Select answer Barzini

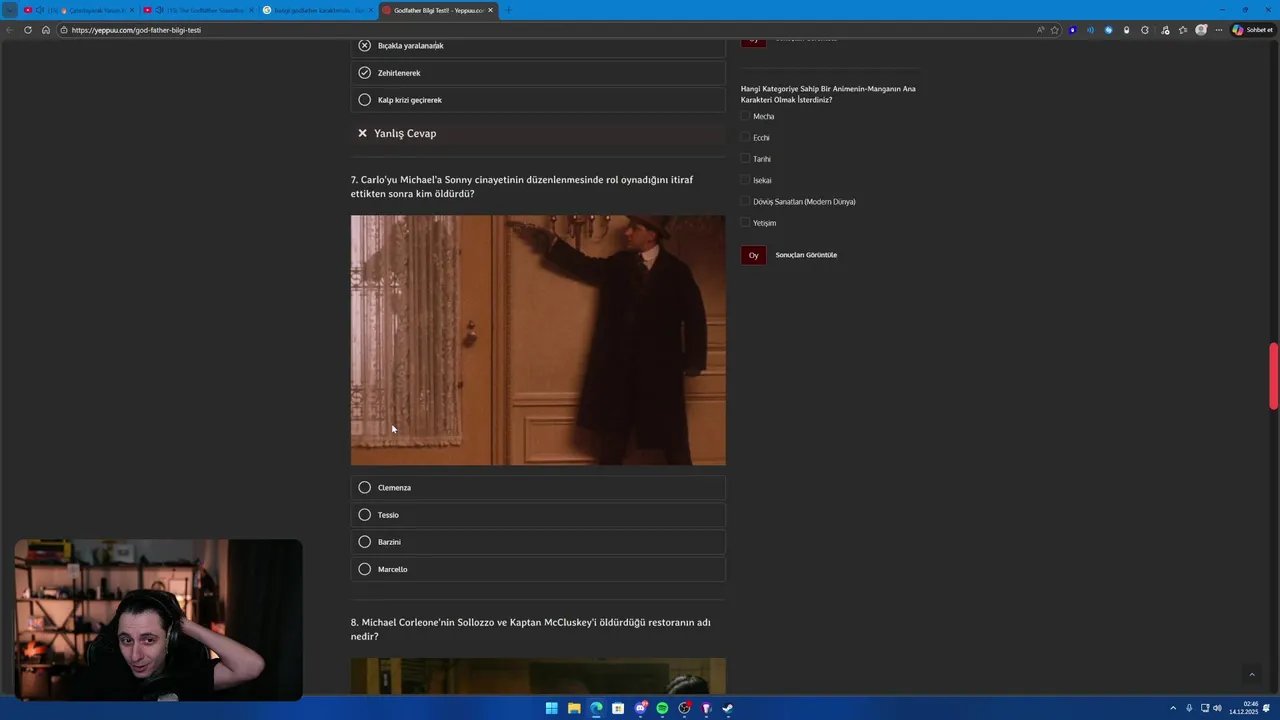538,542
